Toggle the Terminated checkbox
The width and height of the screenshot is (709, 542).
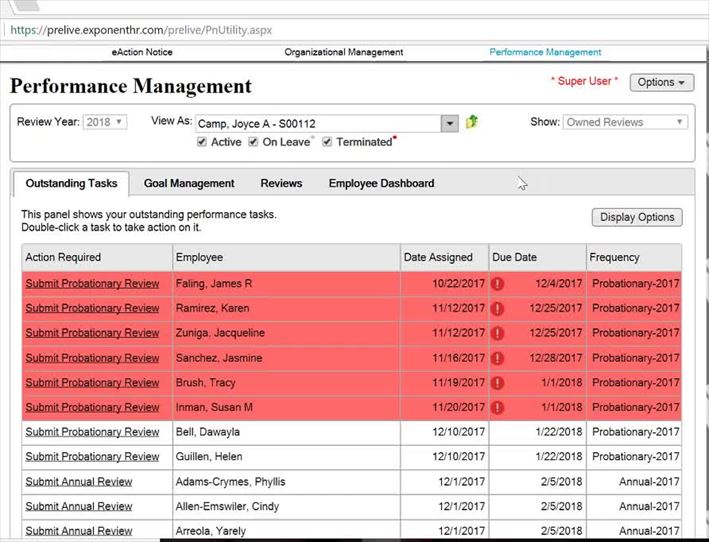[x=327, y=142]
